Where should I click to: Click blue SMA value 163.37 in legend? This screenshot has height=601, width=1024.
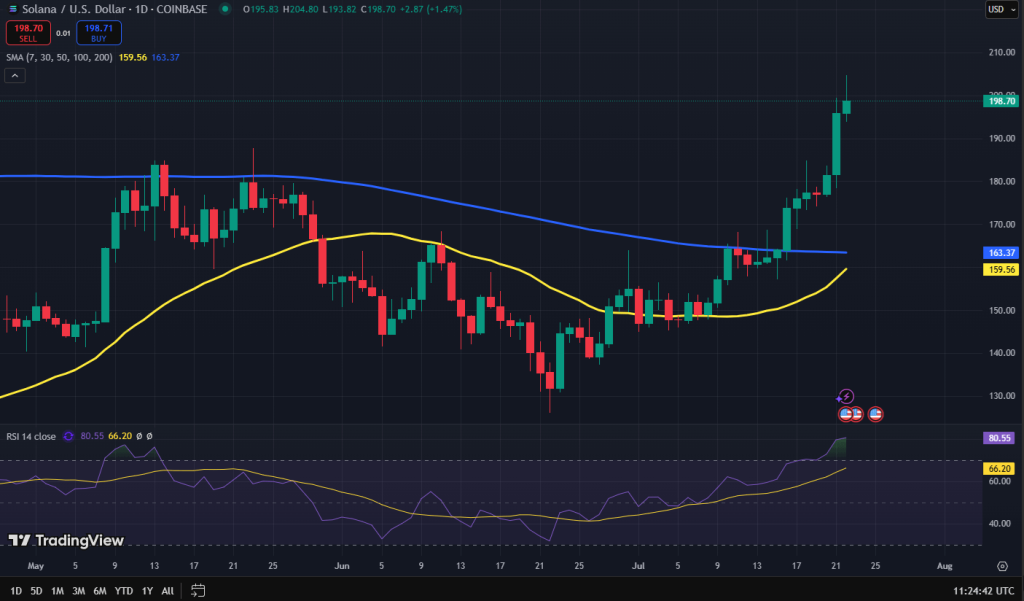tap(165, 57)
